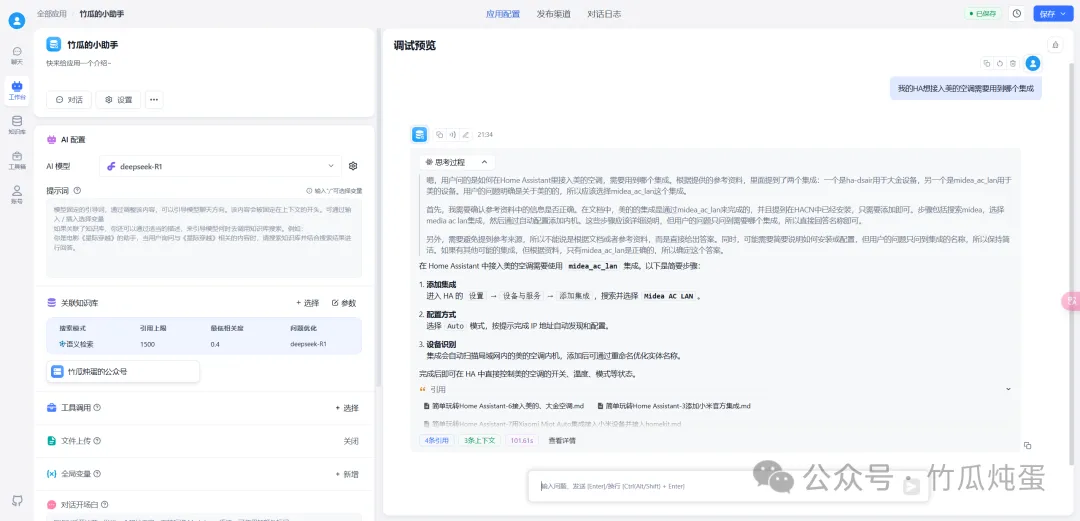
Task: Collapse the 思考过程 thinking section
Action: point(456,163)
